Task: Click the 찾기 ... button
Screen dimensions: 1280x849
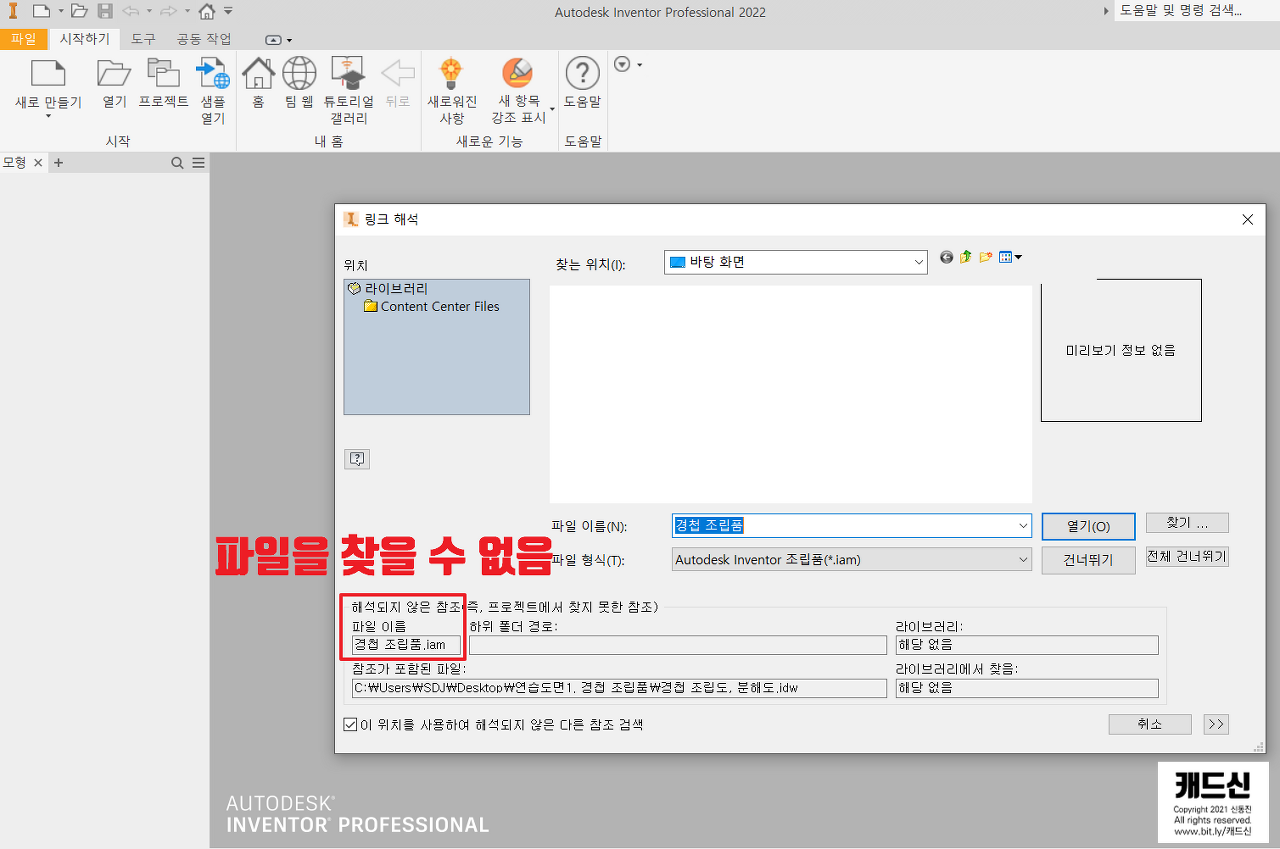Action: pos(1187,523)
